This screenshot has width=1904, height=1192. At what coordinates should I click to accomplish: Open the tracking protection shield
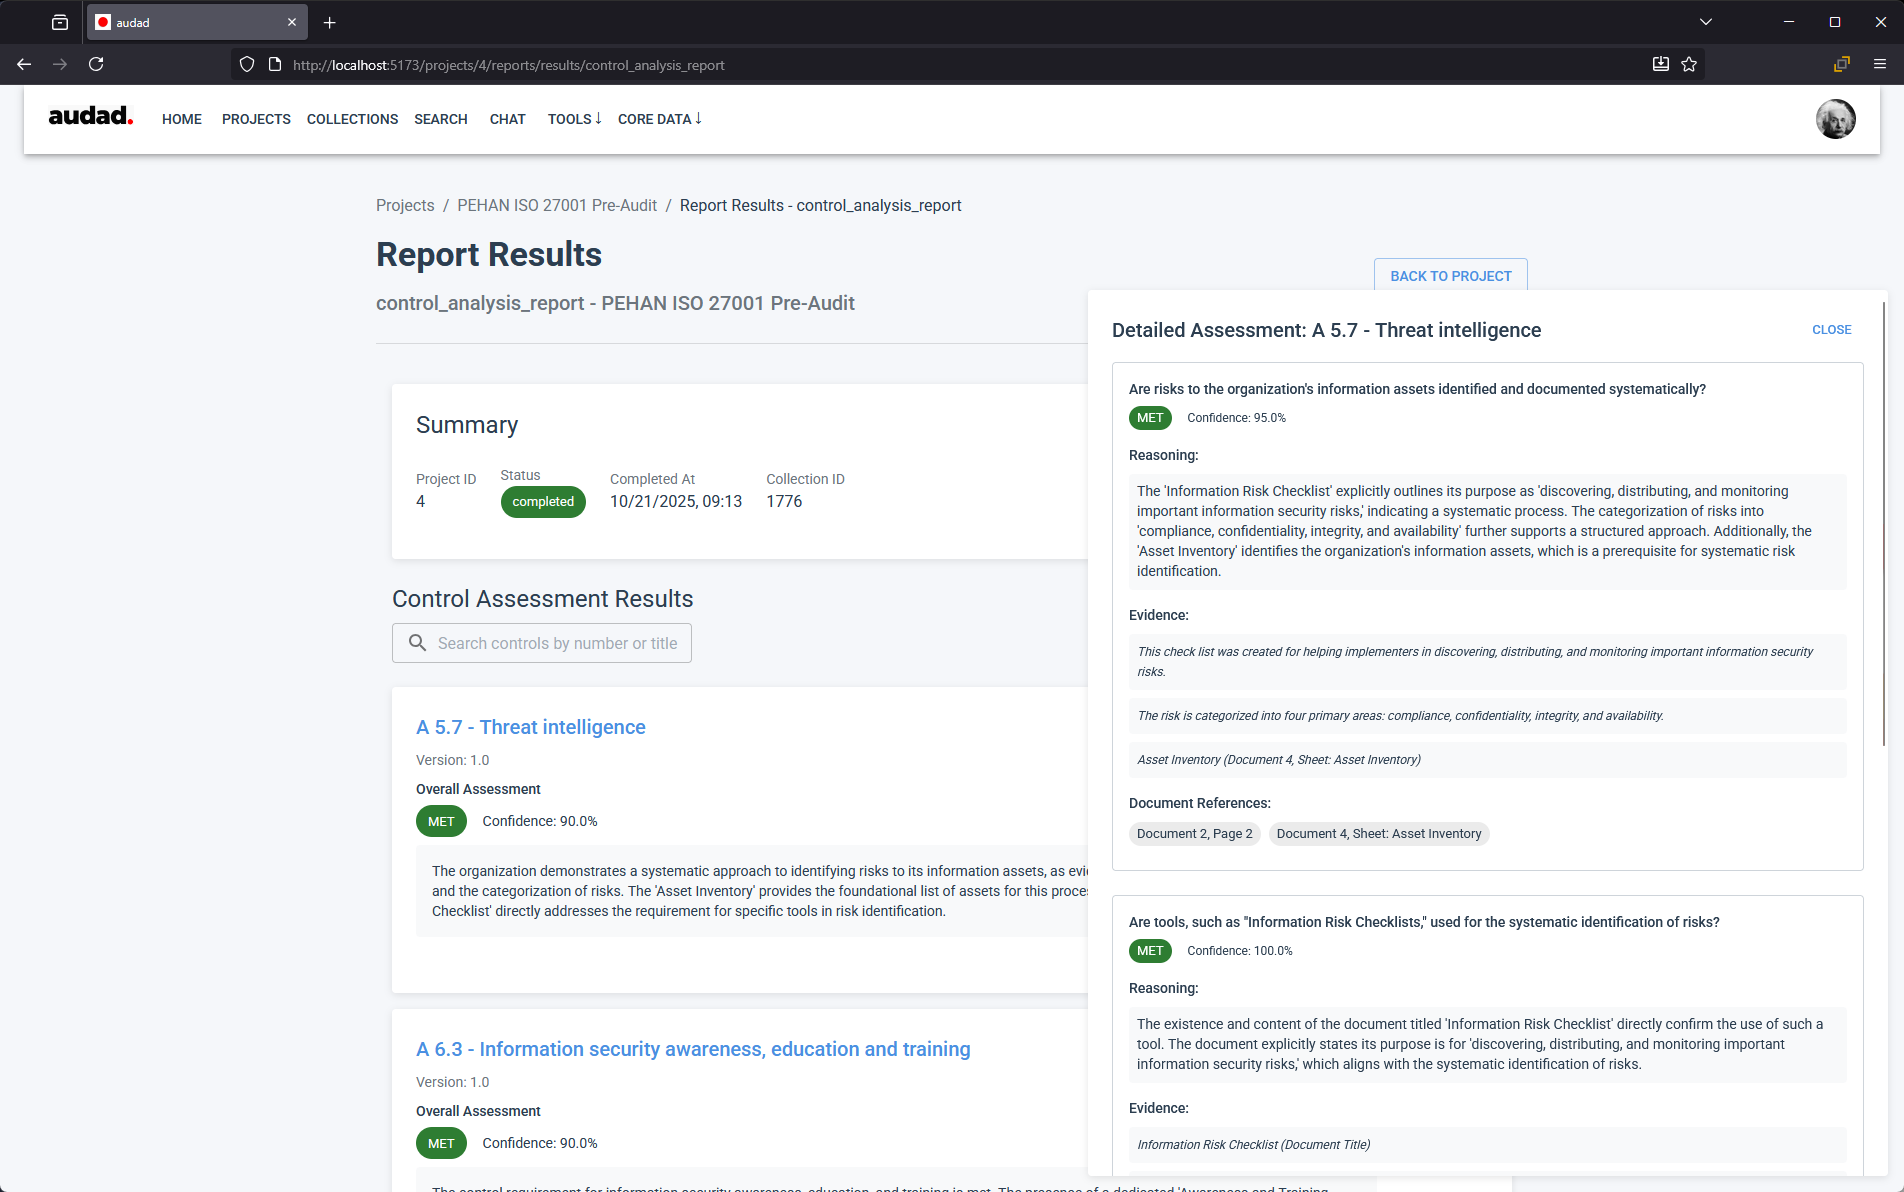tap(246, 64)
